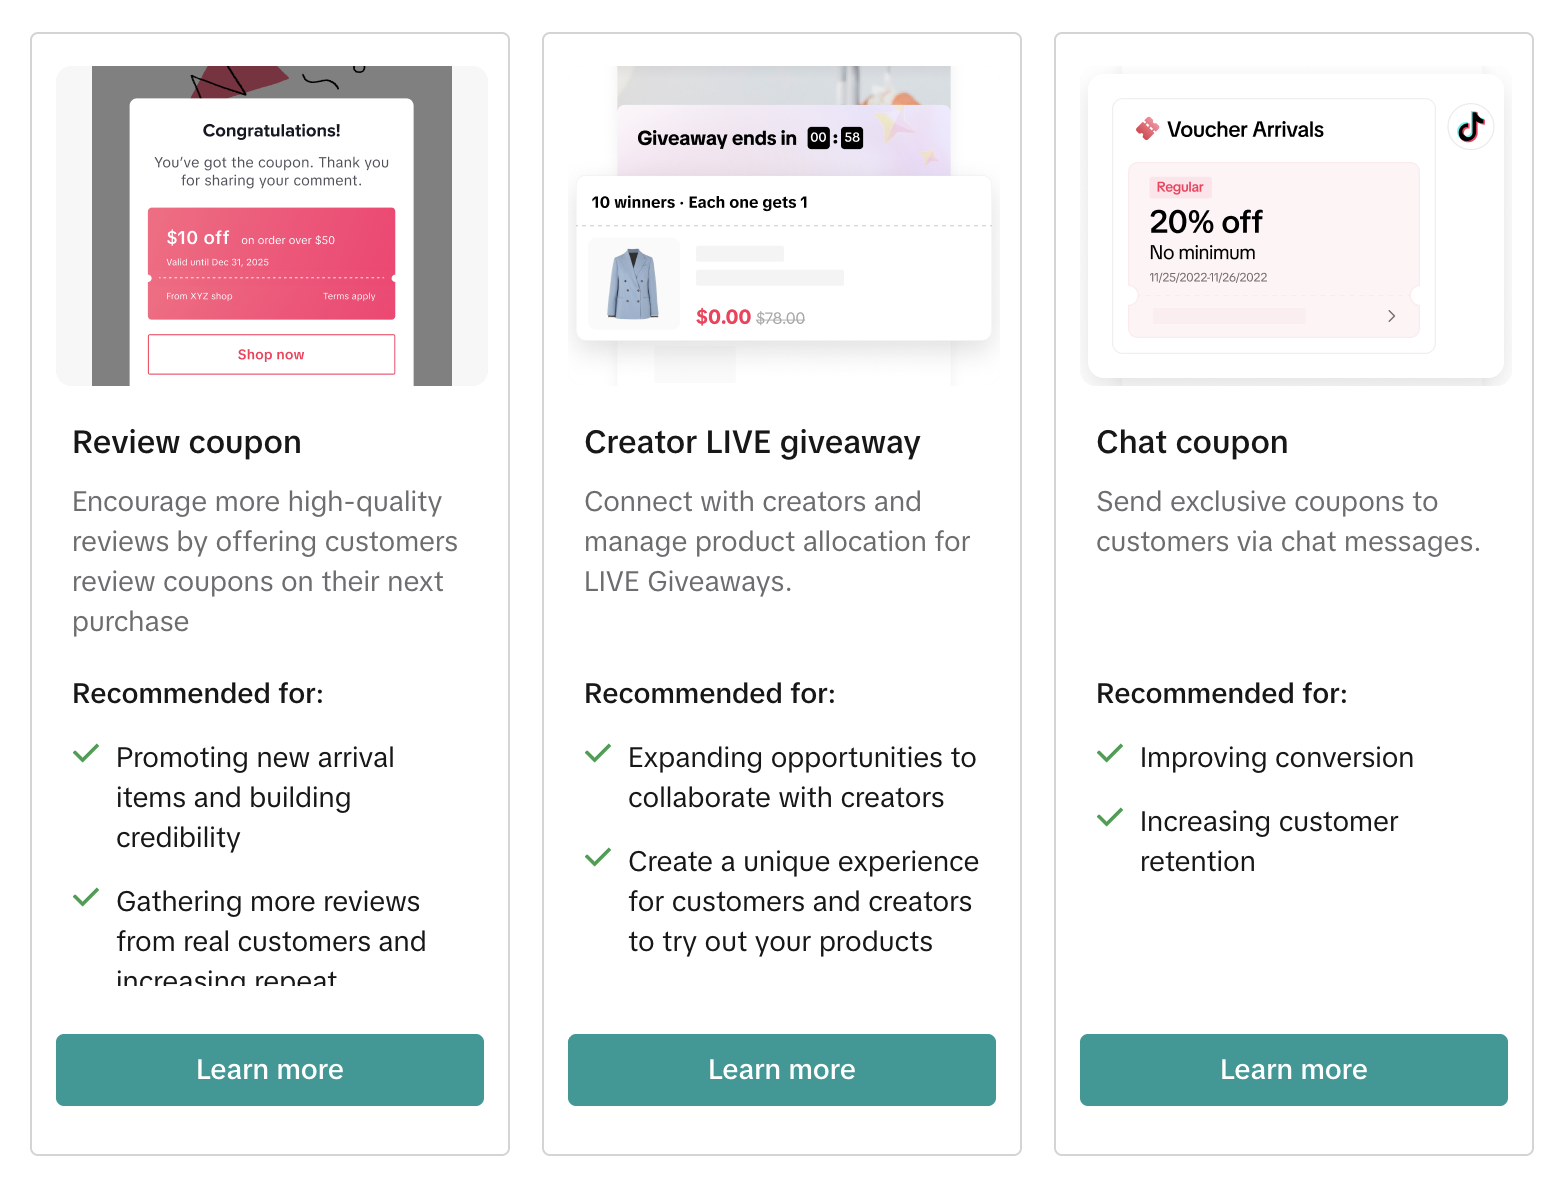Select the Review coupon card title

point(187,442)
